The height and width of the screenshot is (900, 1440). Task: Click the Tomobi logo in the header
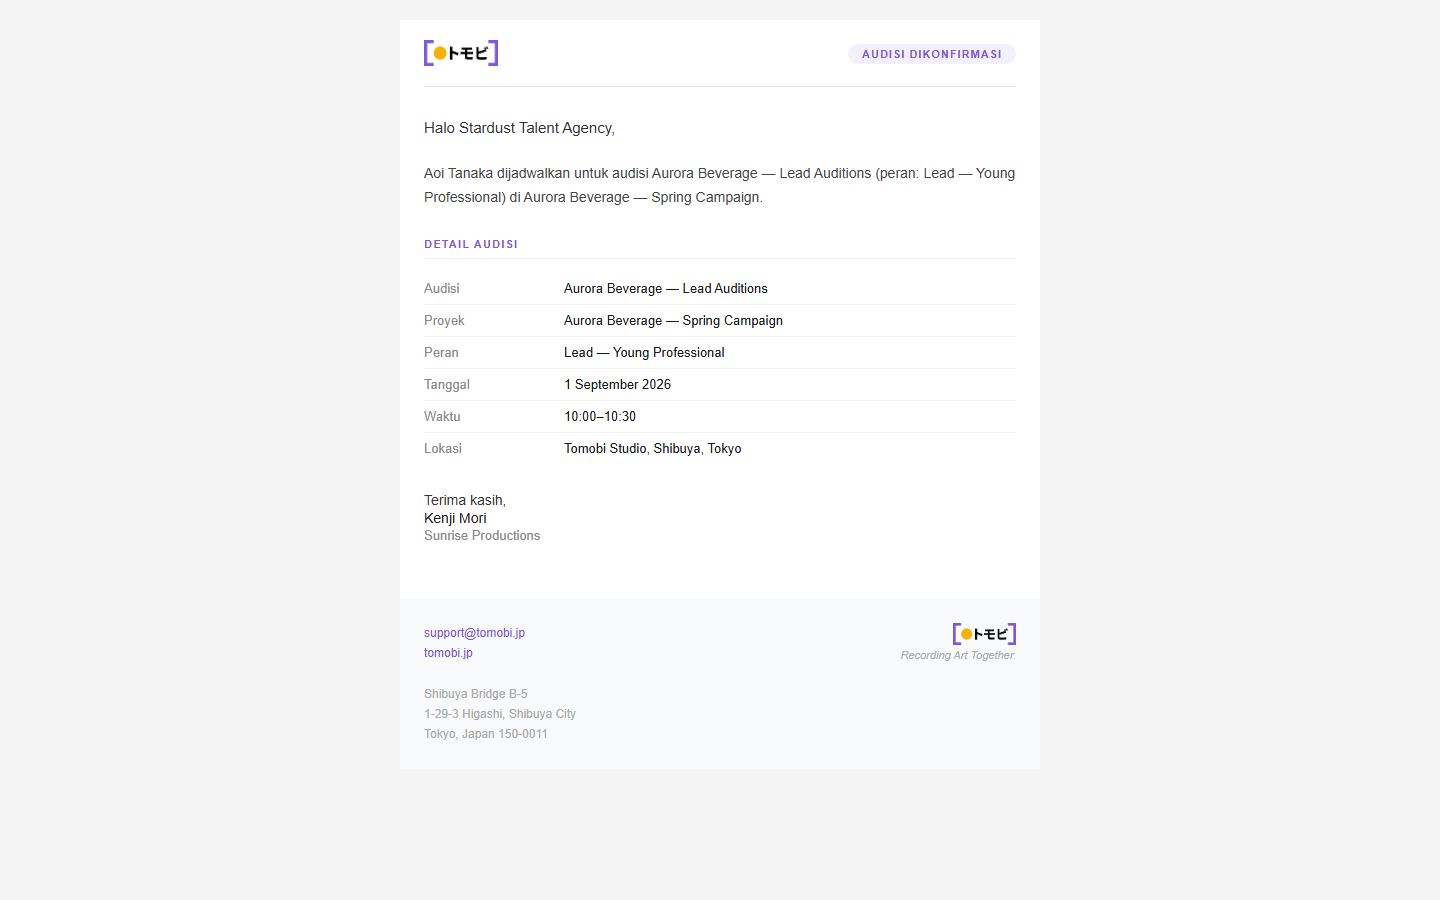[461, 53]
